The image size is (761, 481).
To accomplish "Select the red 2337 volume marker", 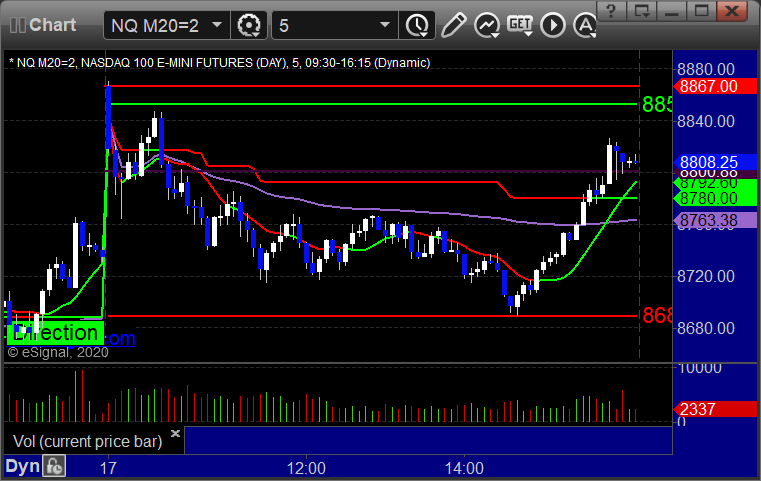I will [715, 409].
